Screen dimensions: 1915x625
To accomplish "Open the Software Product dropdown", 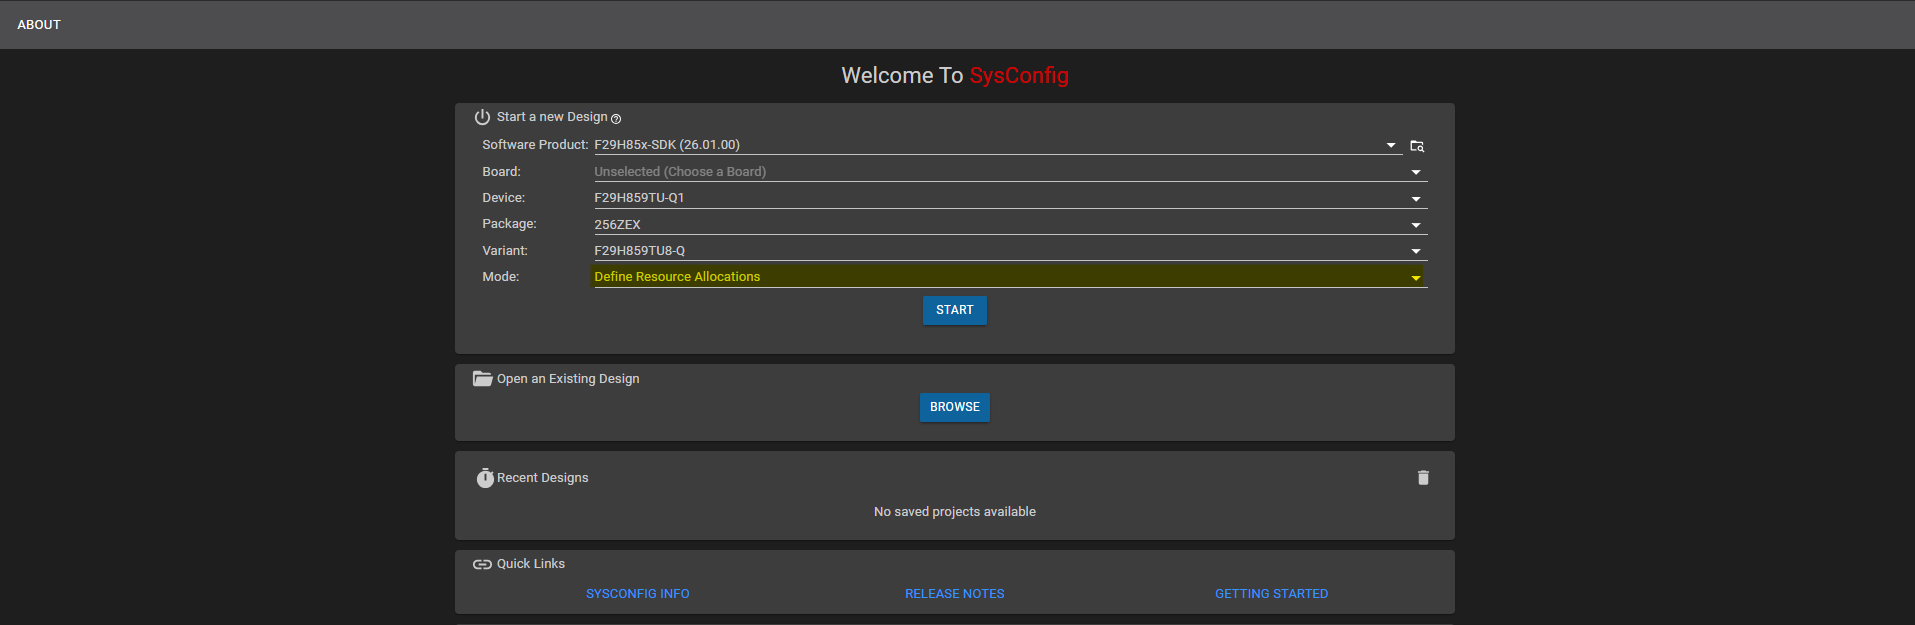I will click(x=998, y=145).
